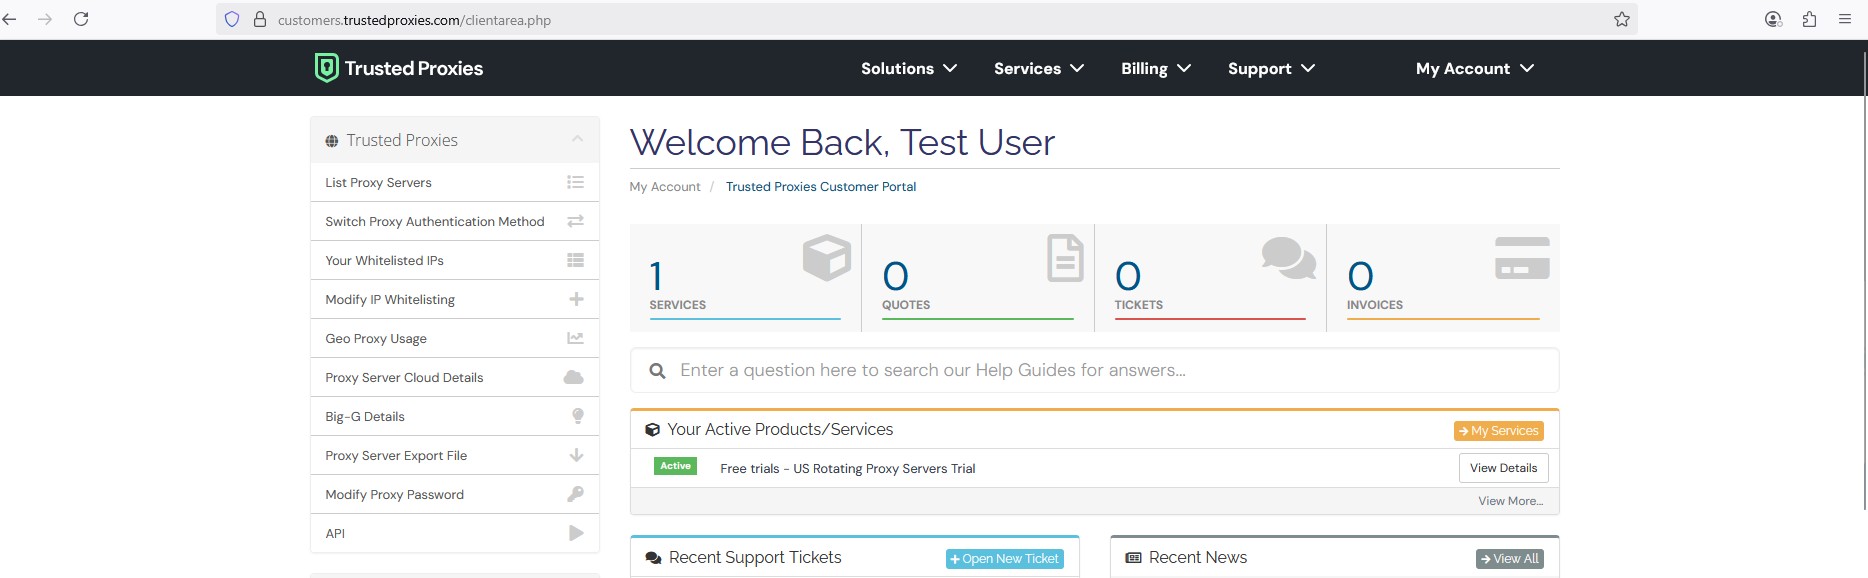Click the padlock site info icon
Screen dimensions: 1868x578
pos(260,19)
